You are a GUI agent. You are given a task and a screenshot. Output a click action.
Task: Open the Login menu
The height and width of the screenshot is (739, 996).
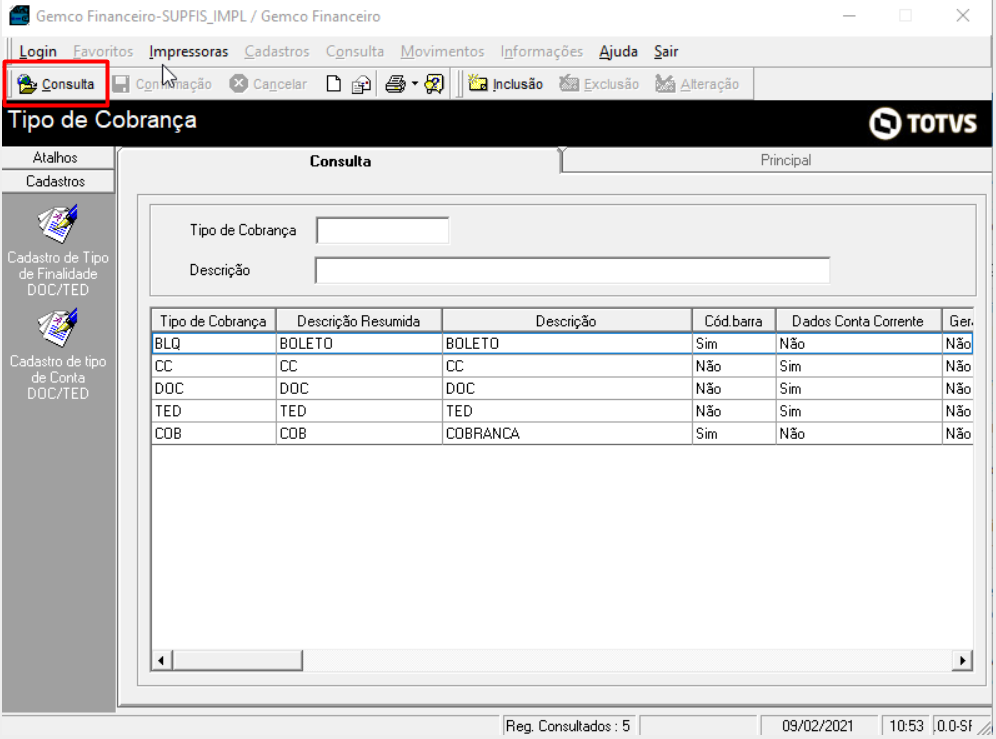(38, 51)
